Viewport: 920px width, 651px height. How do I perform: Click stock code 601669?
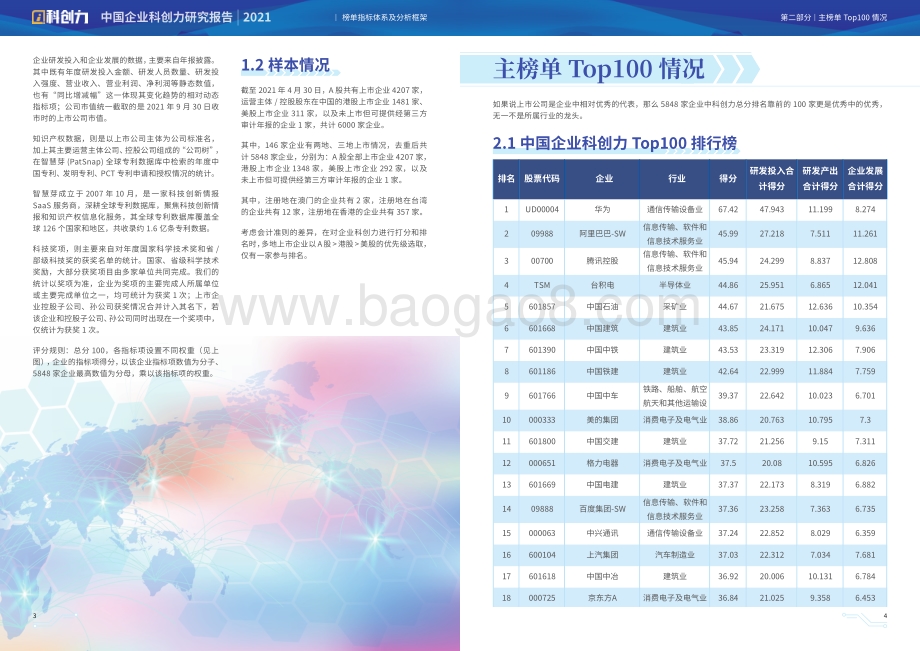(x=542, y=485)
